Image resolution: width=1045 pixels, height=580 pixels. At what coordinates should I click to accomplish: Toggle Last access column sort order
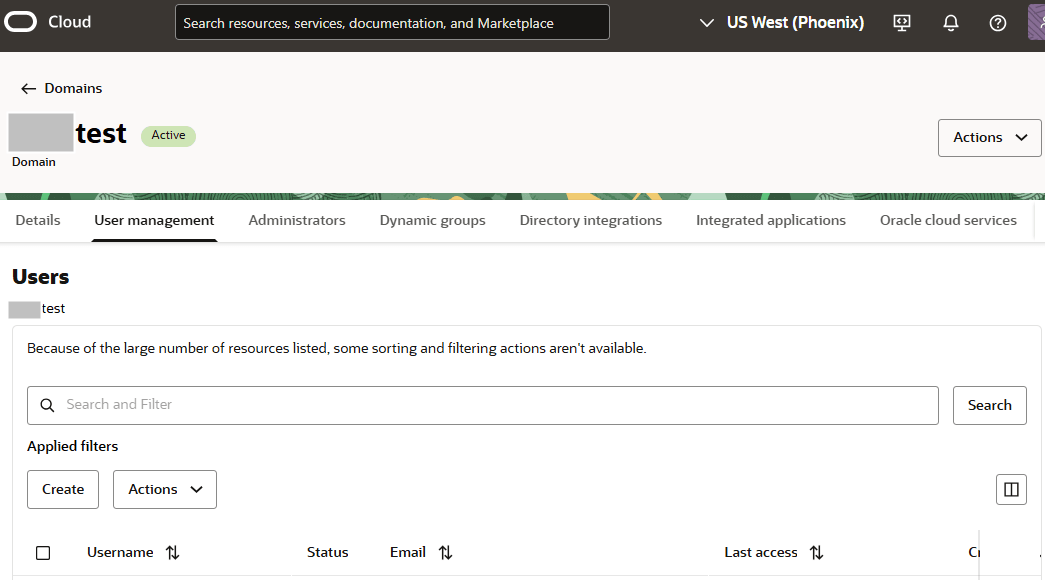click(x=816, y=552)
